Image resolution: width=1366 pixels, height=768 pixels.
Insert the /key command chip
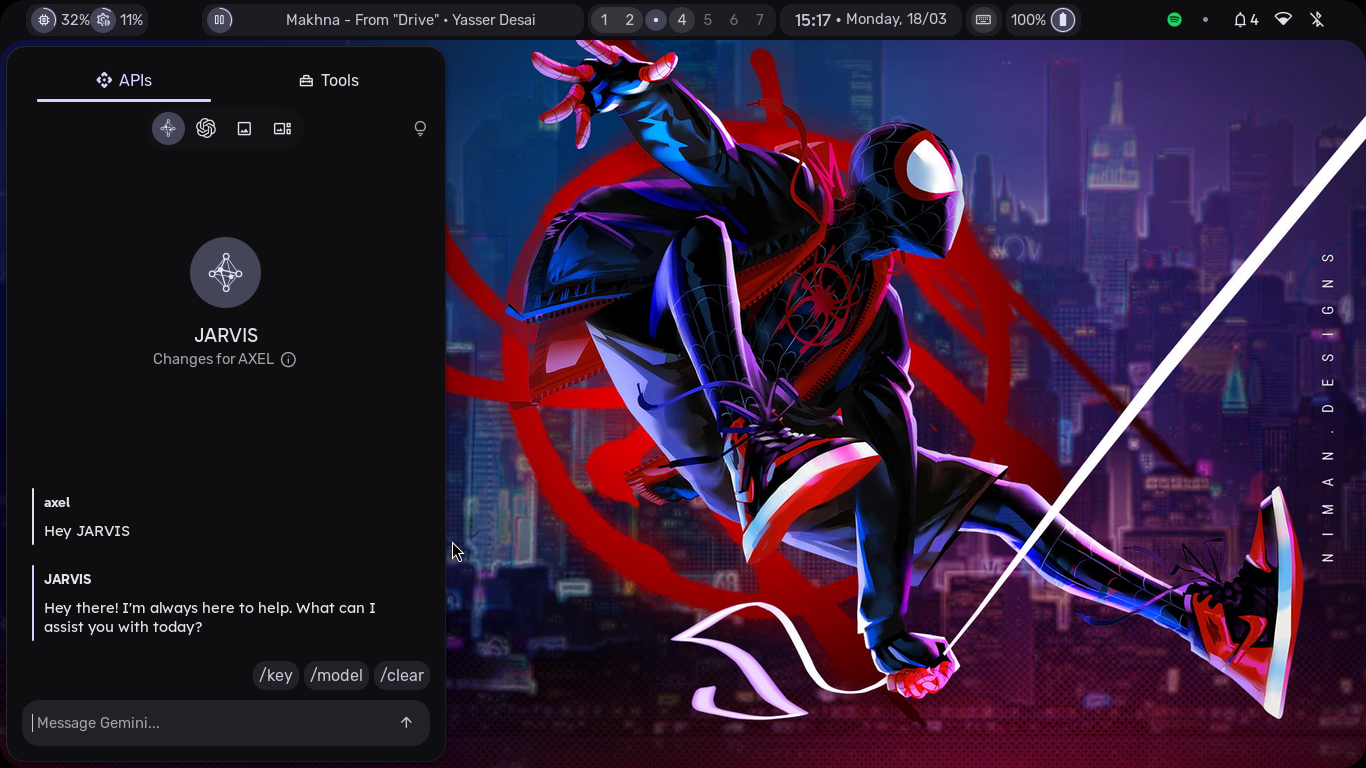pyautogui.click(x=276, y=675)
